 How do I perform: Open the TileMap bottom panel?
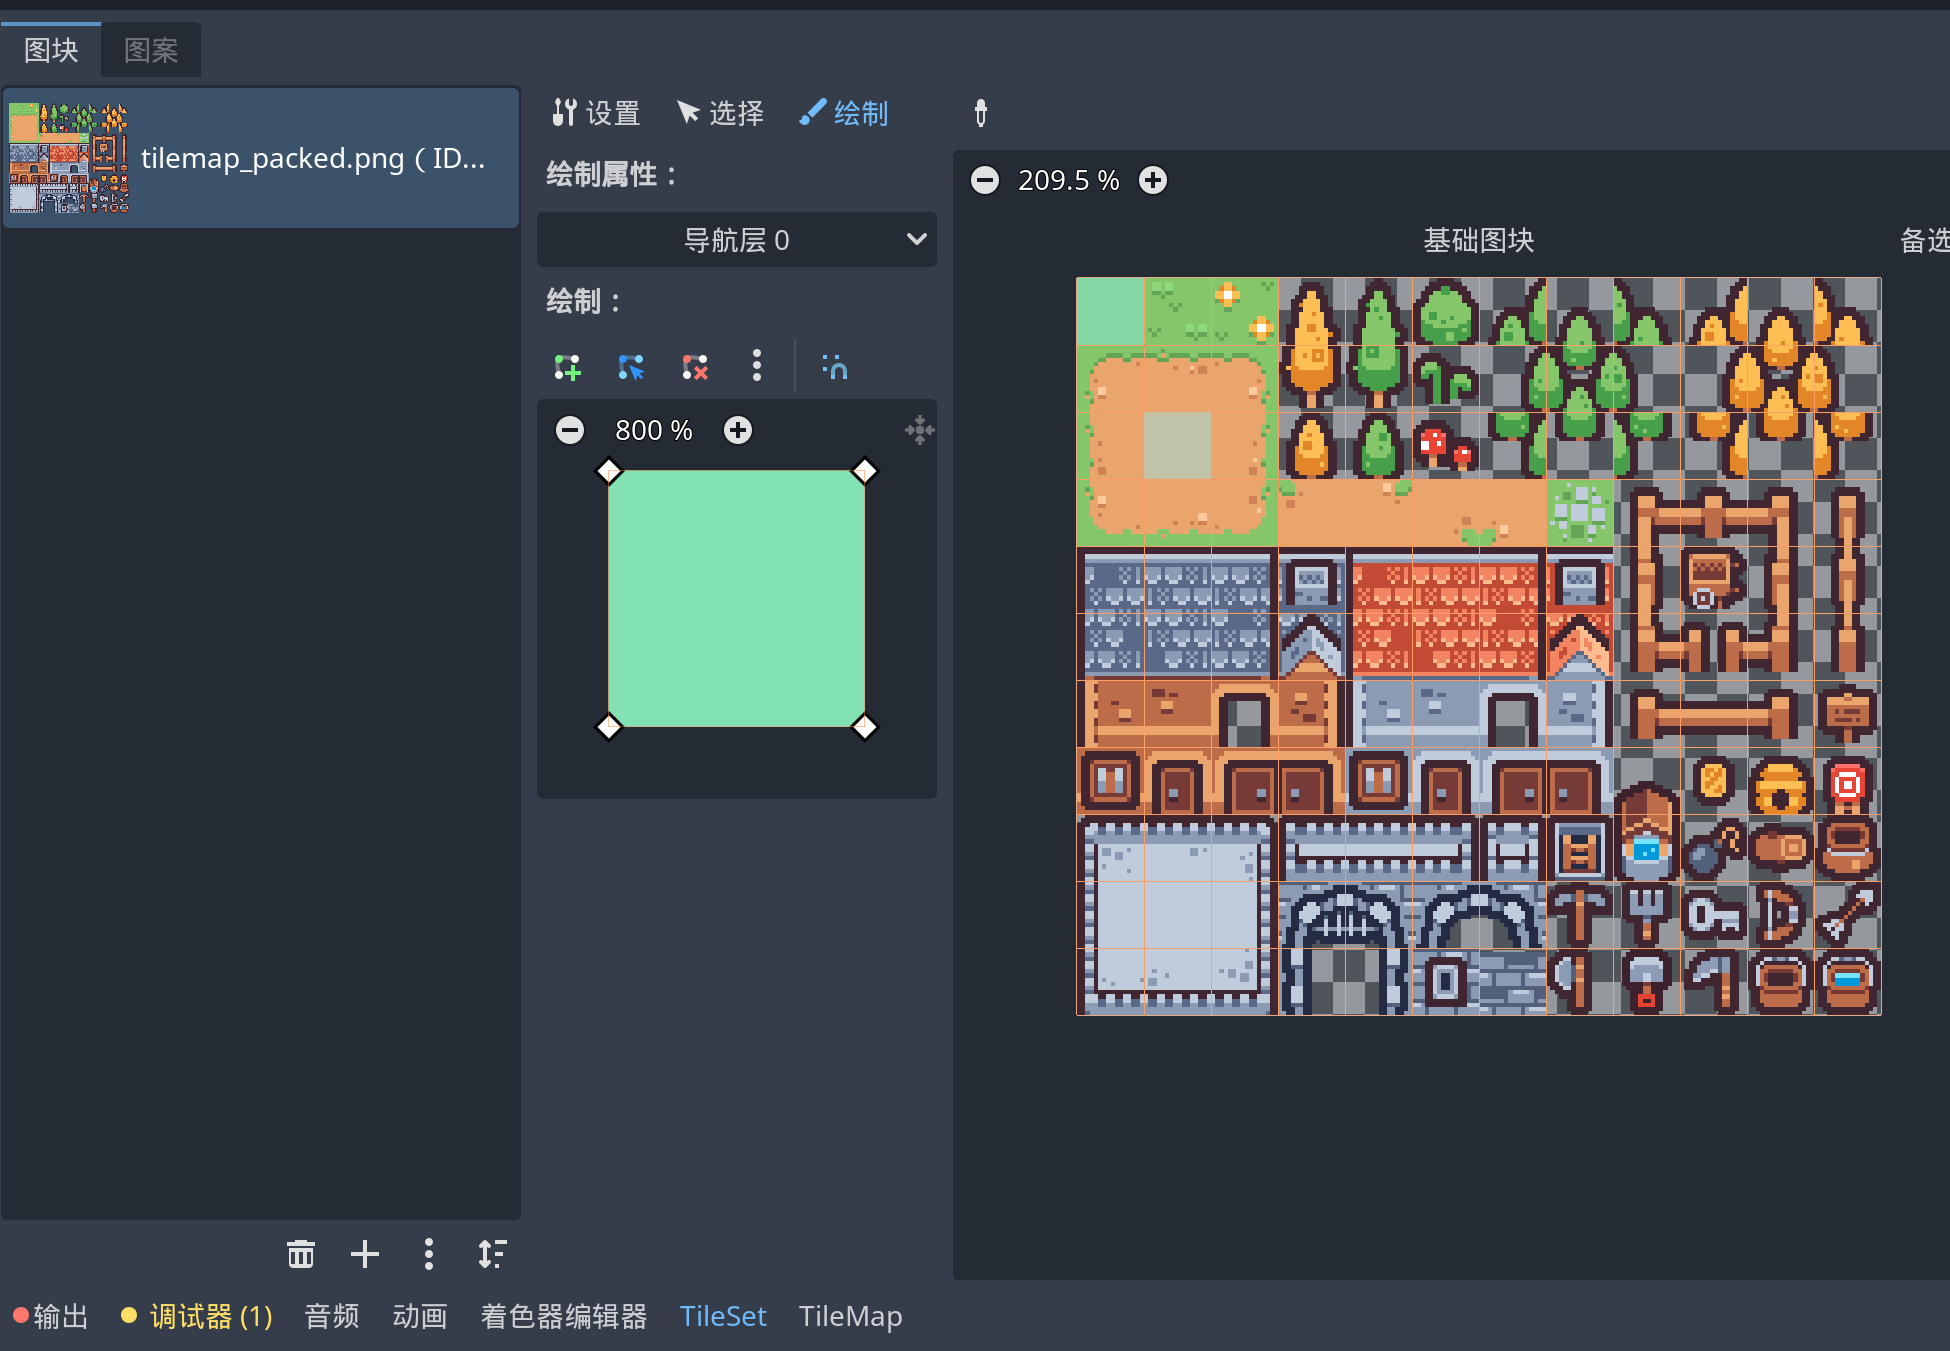(850, 1316)
